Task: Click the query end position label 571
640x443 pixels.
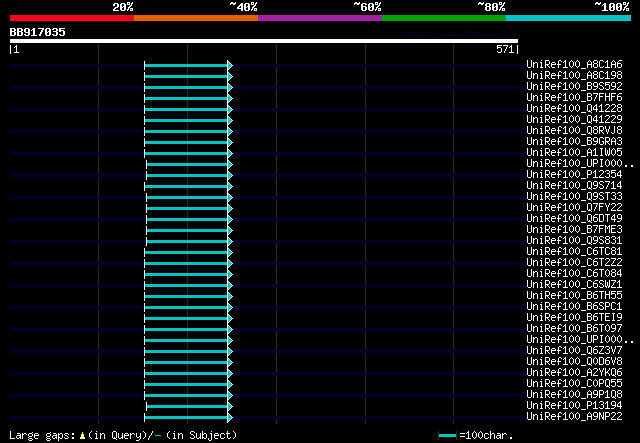Action: (x=505, y=49)
